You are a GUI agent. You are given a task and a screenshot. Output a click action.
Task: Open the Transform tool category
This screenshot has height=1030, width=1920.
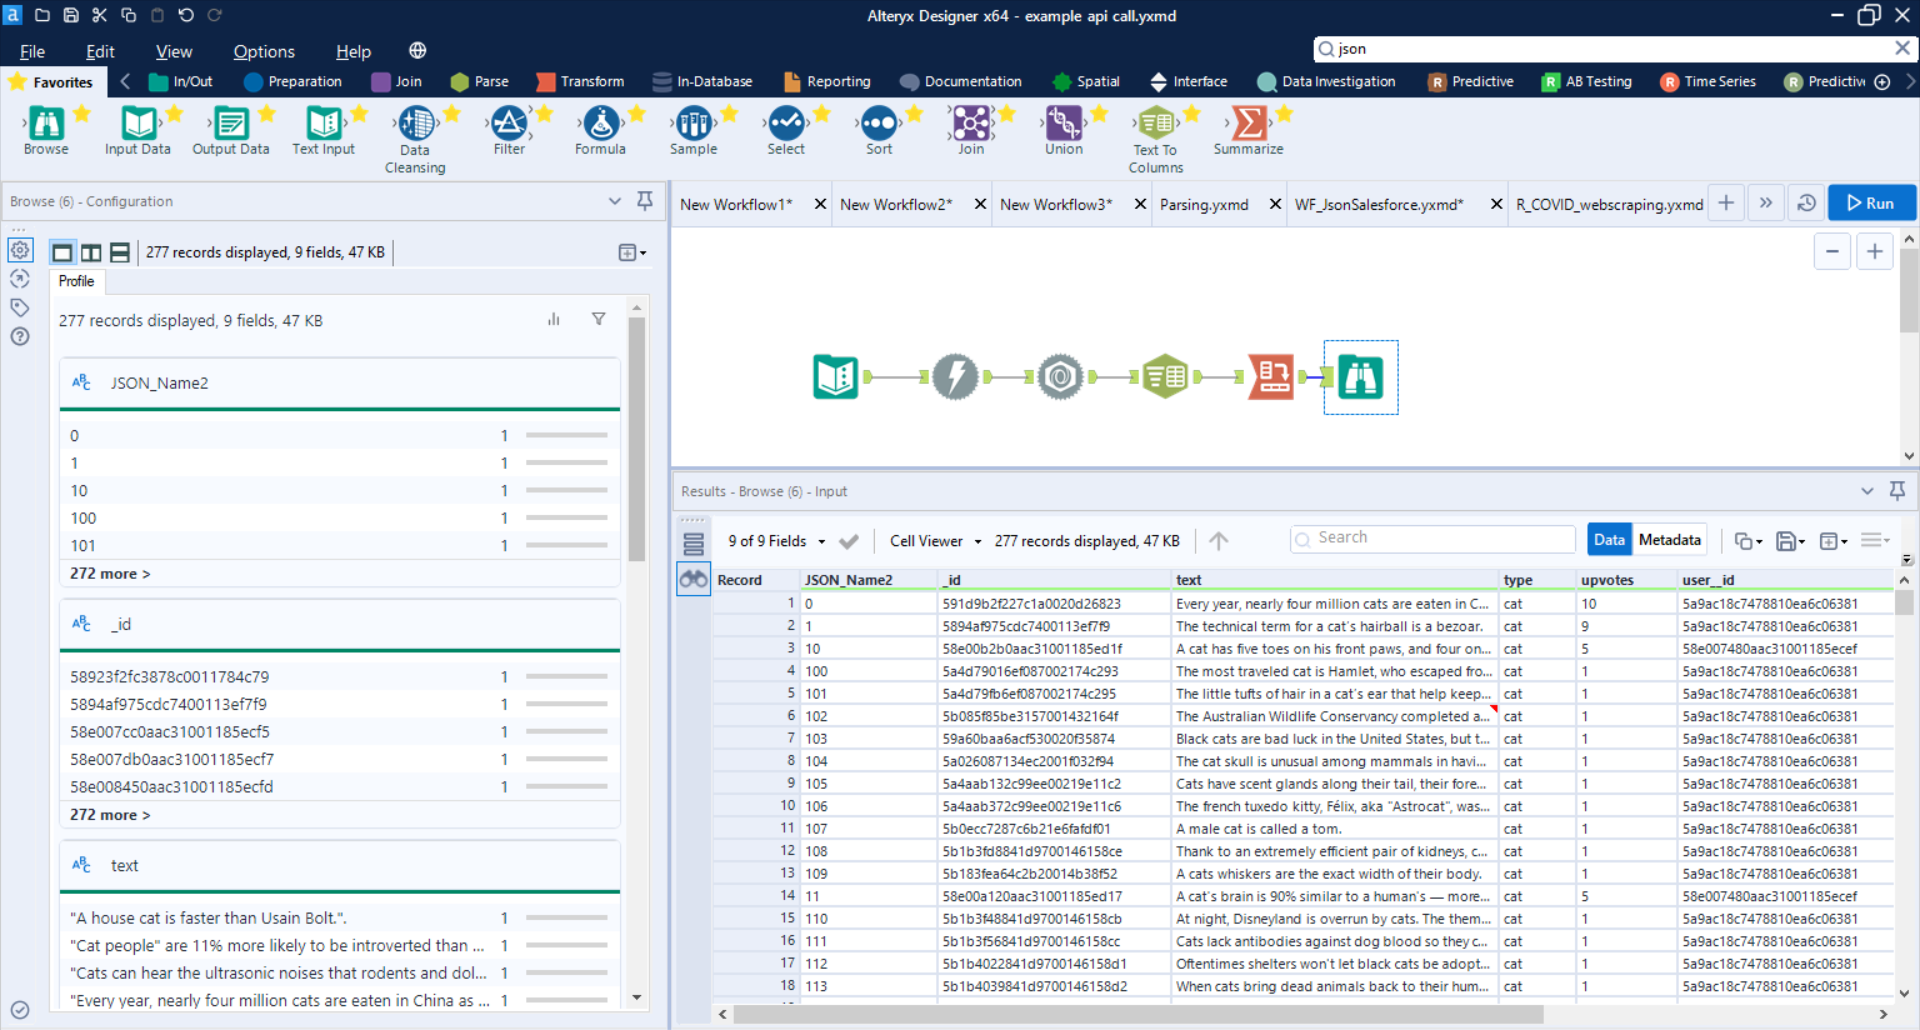pyautogui.click(x=581, y=82)
